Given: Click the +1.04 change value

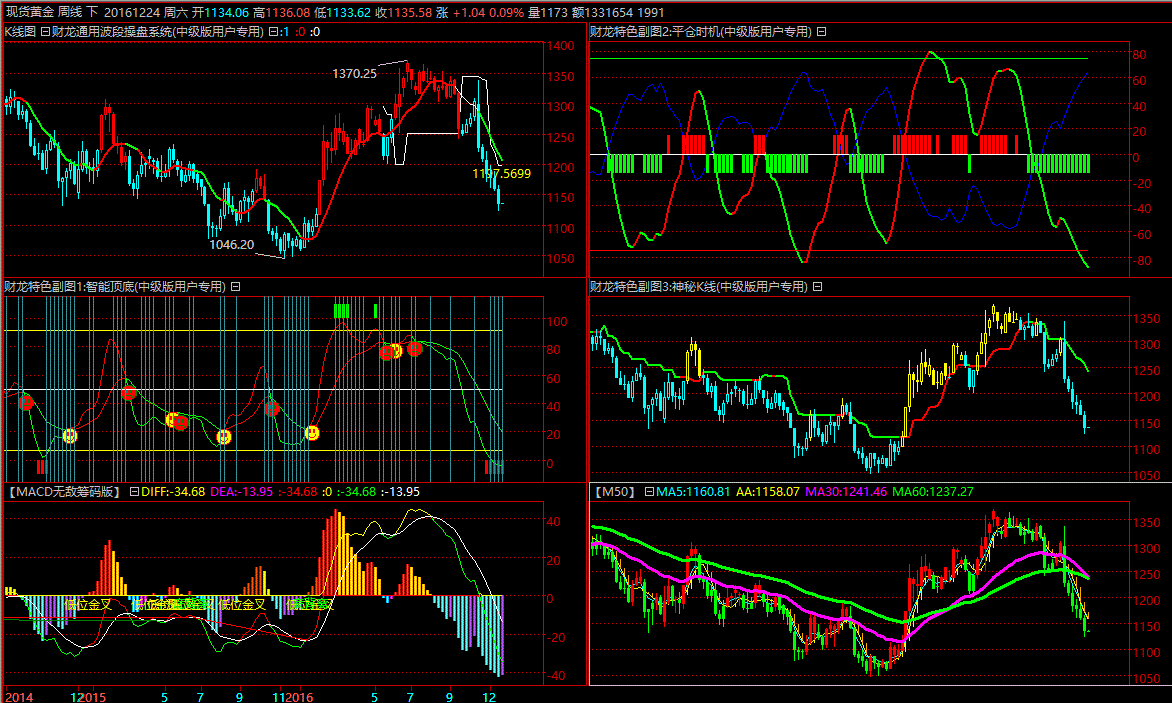Looking at the screenshot, I should (x=469, y=12).
